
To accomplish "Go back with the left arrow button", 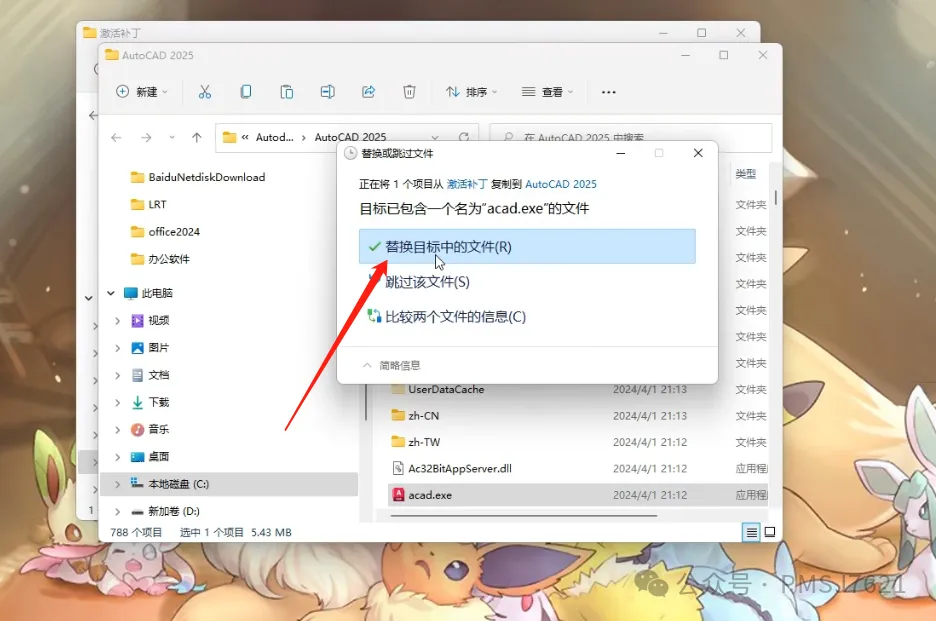I will [116, 137].
